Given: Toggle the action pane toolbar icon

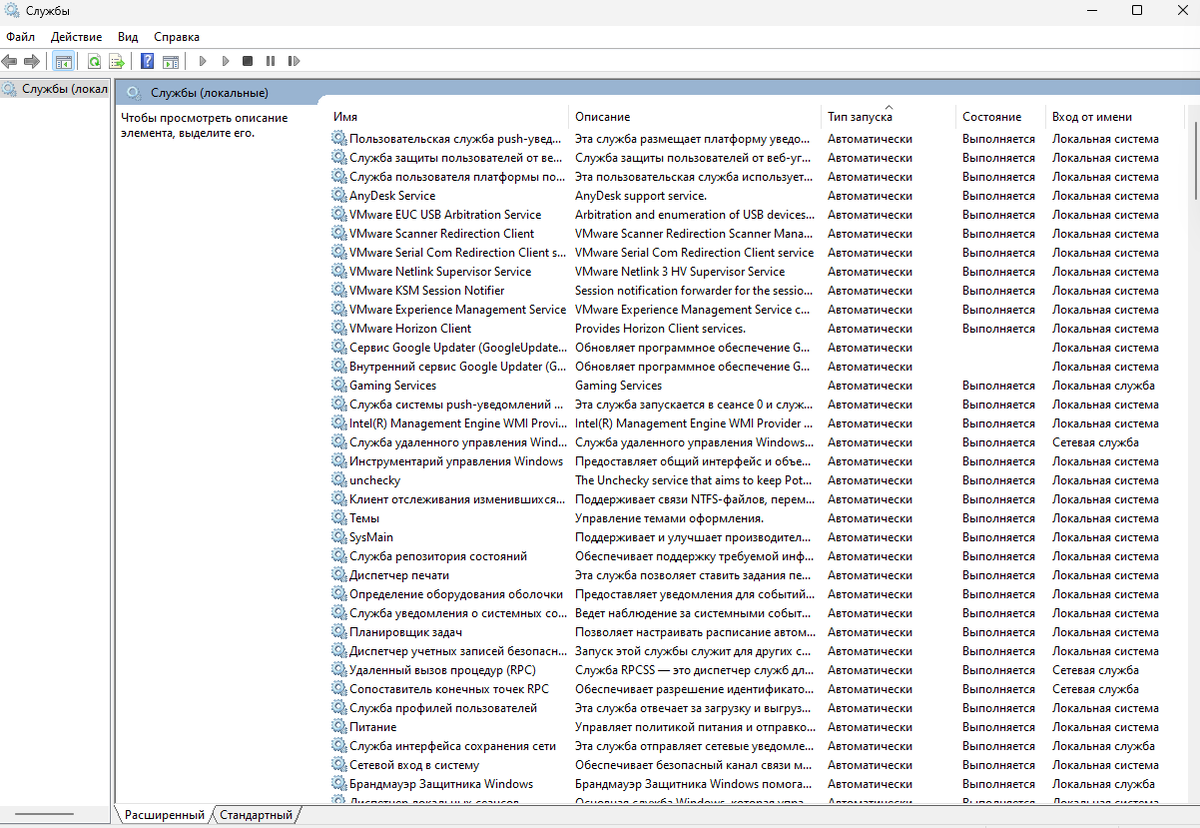Looking at the screenshot, I should point(170,61).
